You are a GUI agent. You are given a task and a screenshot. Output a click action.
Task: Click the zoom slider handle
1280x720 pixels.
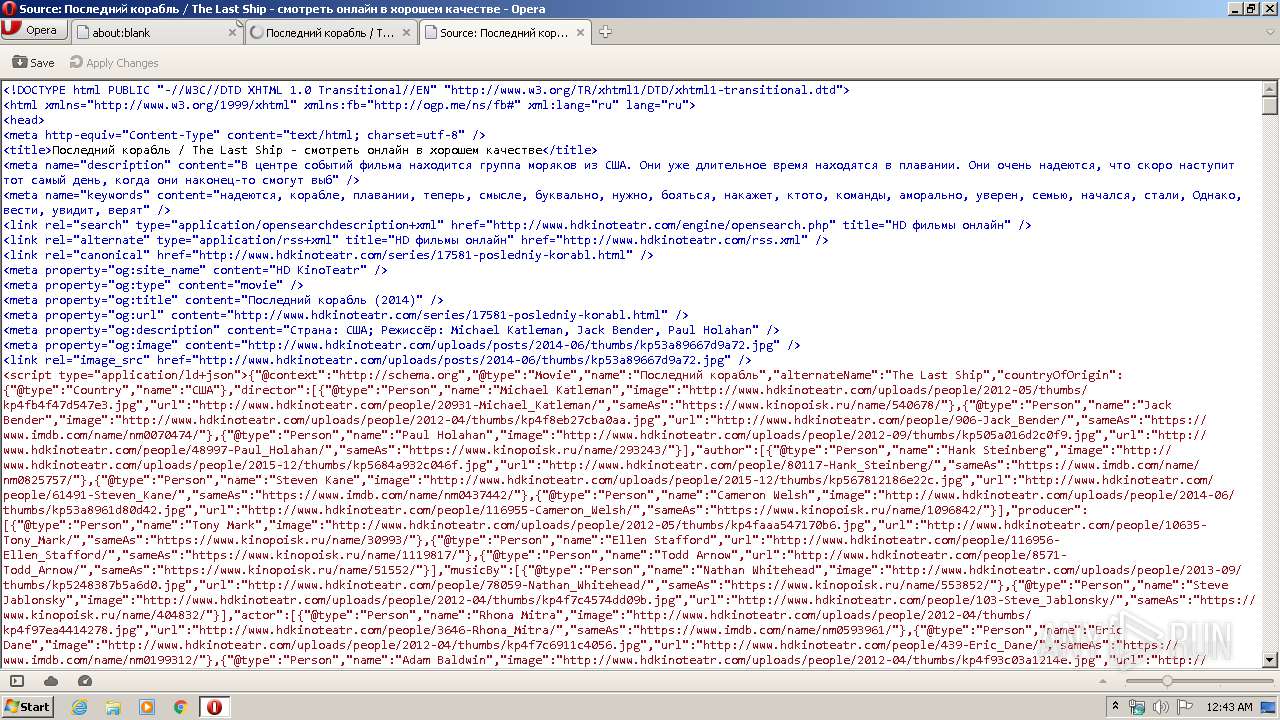click(x=1166, y=681)
